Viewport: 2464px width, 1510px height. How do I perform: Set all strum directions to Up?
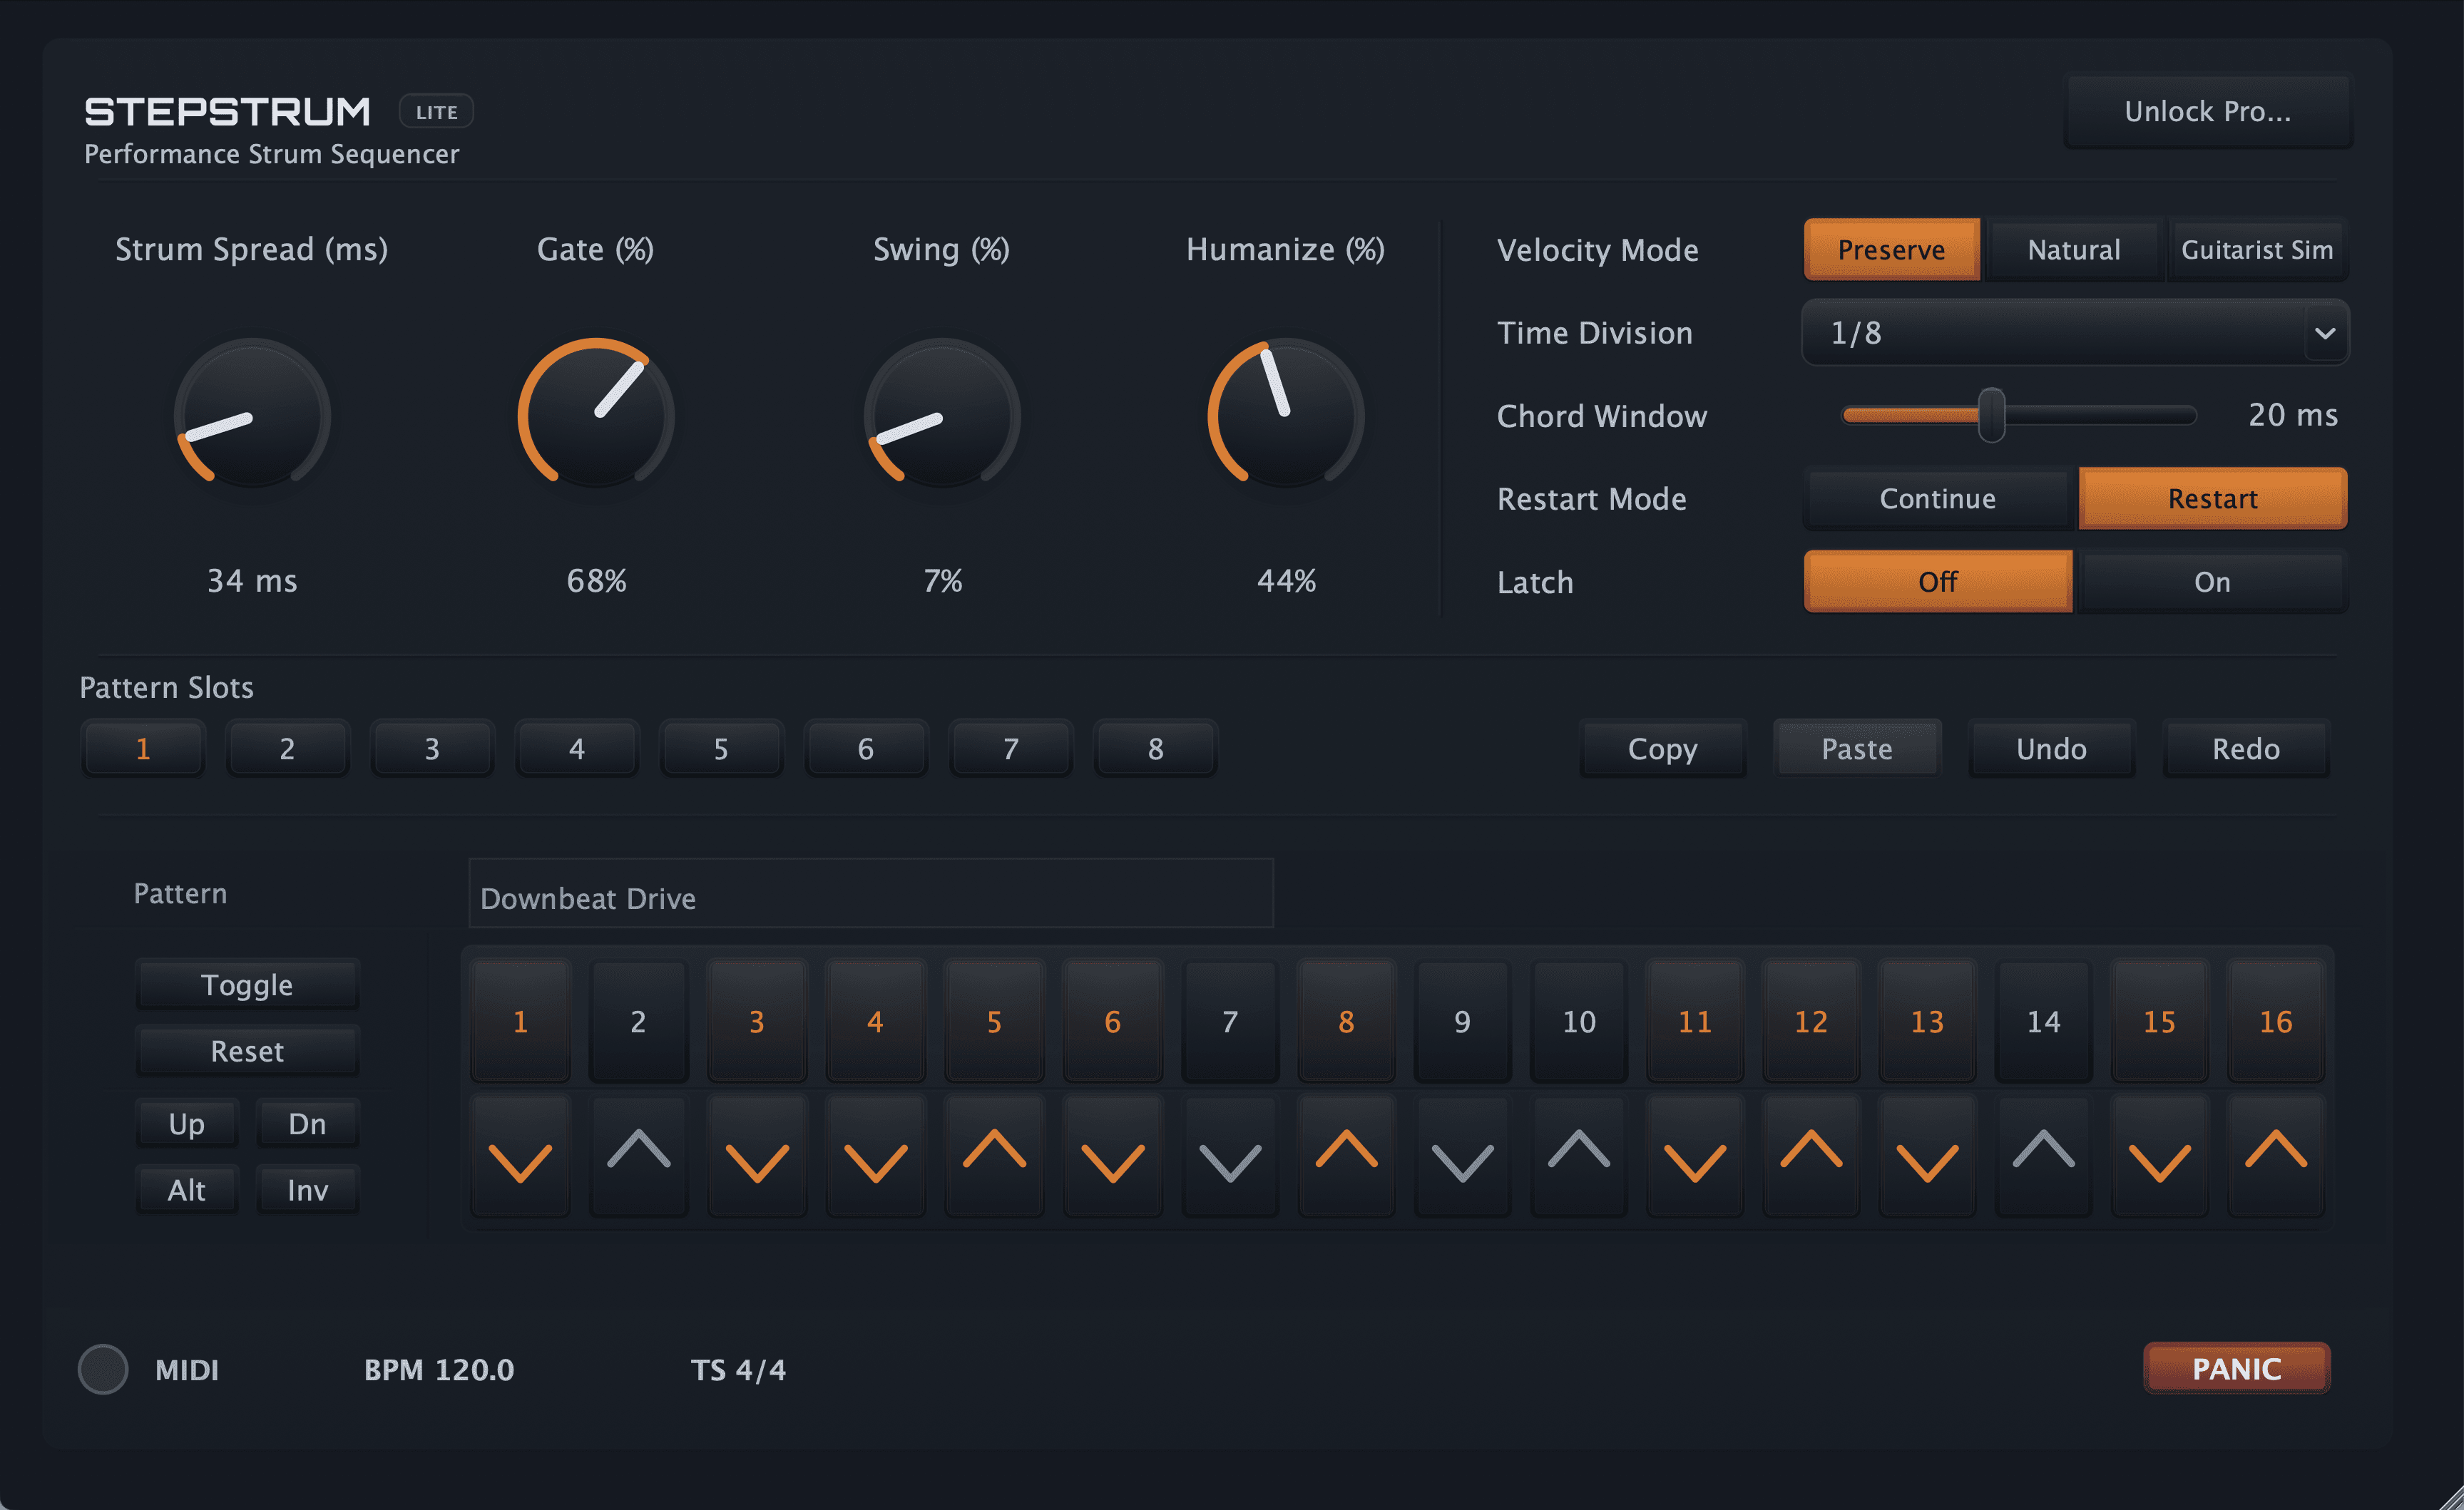[187, 1124]
